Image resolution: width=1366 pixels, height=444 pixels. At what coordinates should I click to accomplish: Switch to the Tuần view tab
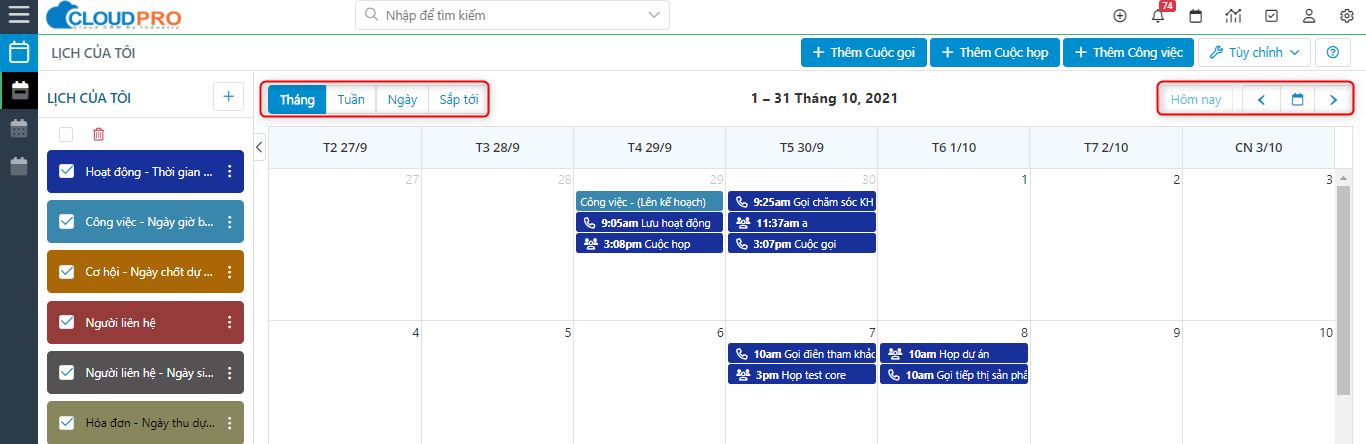351,99
